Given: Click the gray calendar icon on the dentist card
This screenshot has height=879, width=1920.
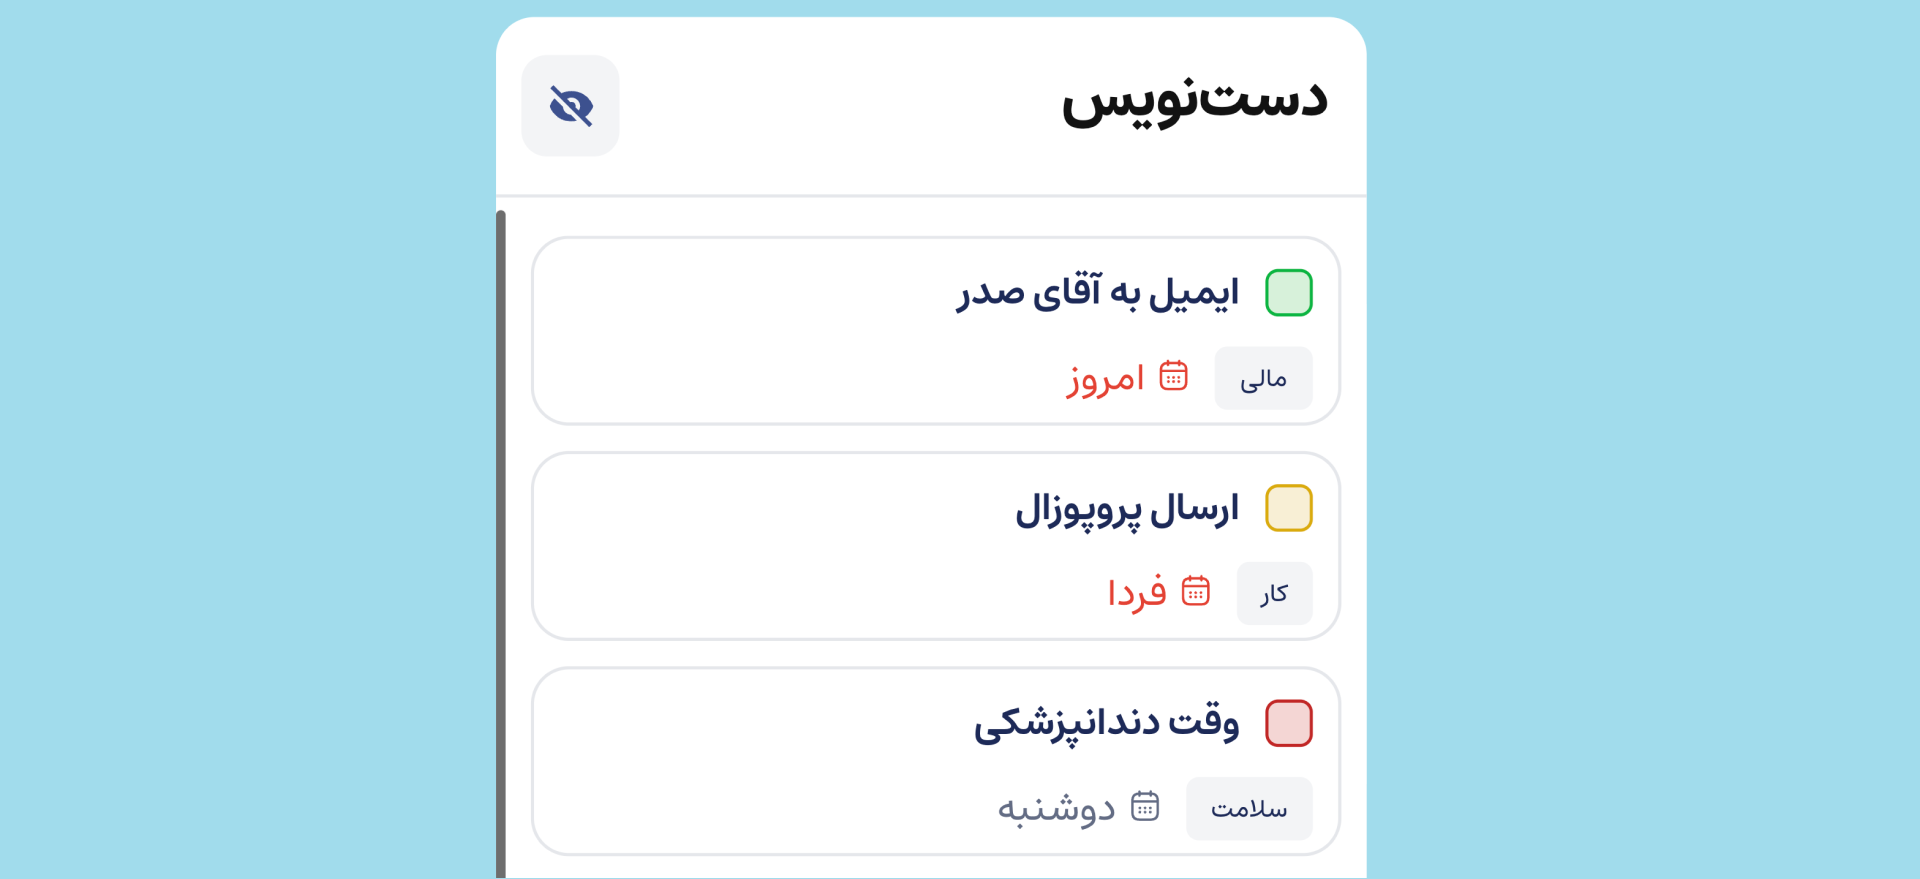Looking at the screenshot, I should (1146, 805).
